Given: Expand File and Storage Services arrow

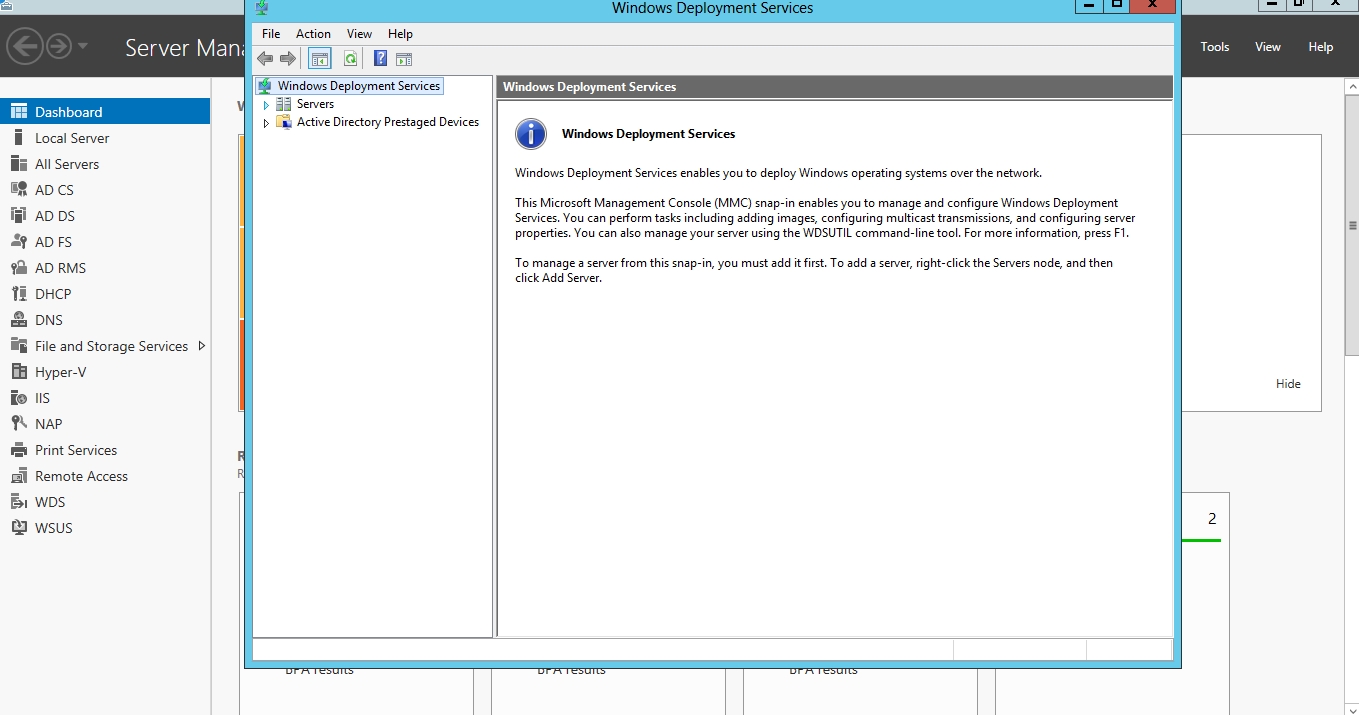Looking at the screenshot, I should 202,346.
